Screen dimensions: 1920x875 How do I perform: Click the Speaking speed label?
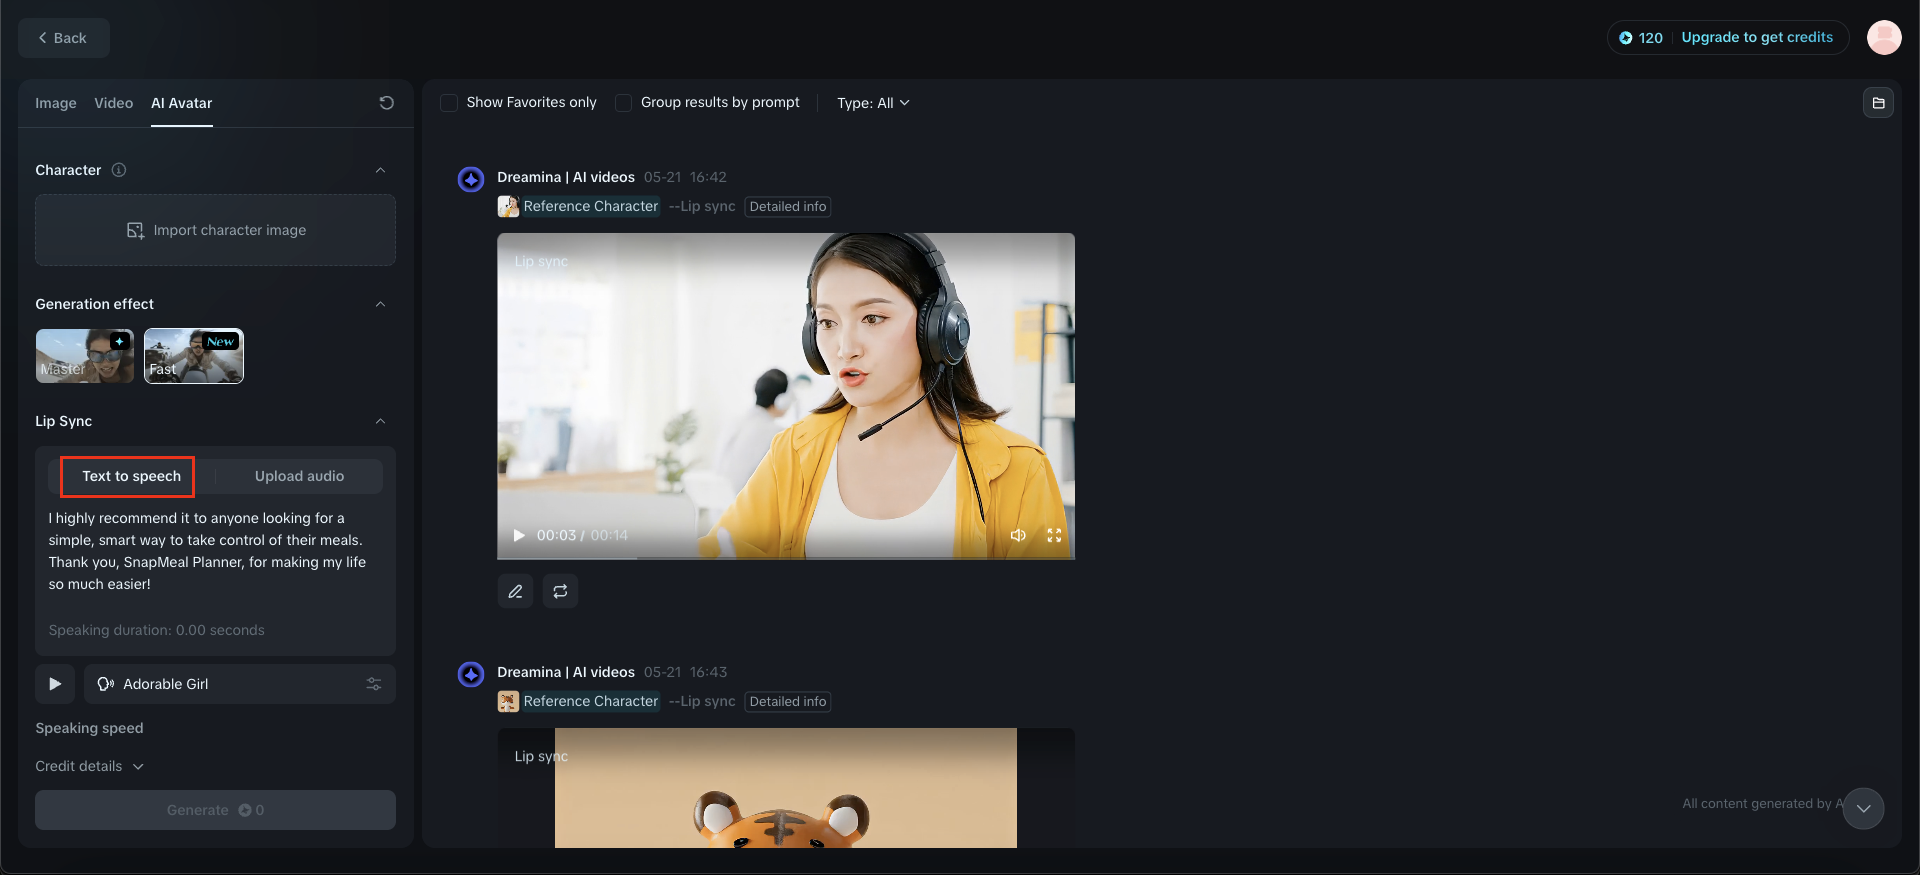tap(89, 728)
